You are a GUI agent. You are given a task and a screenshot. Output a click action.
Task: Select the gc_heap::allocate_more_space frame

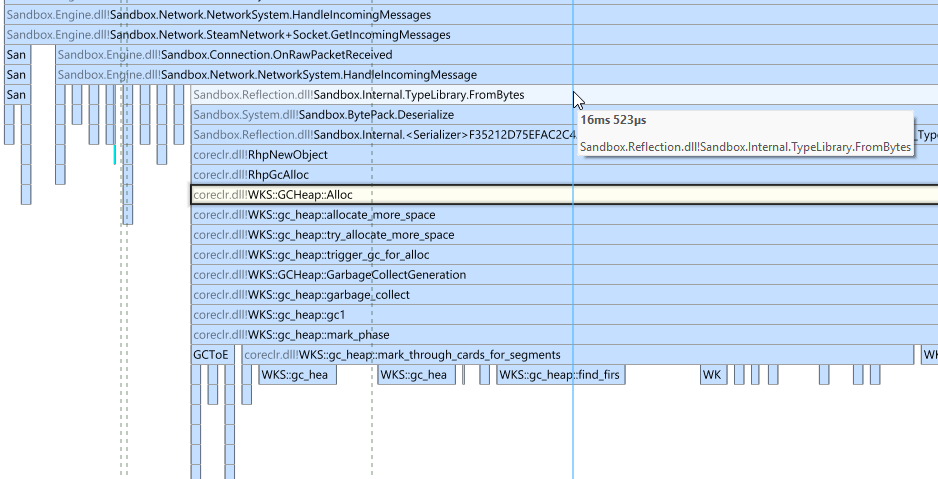564,215
